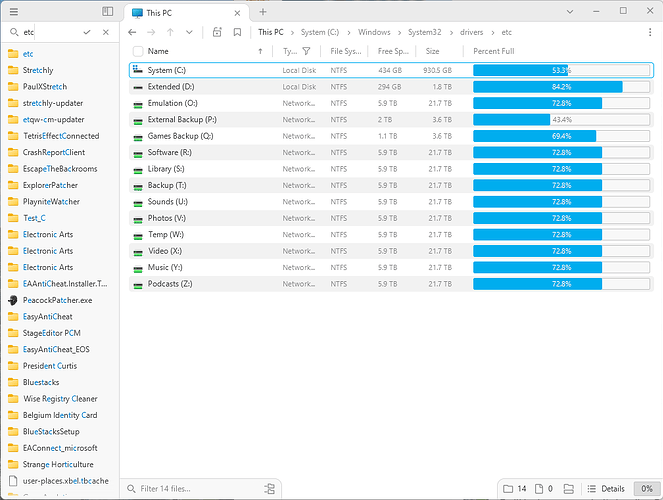Screen dimensions: 663x500
Task: Open the hamburger main menu
Action: coord(14,12)
